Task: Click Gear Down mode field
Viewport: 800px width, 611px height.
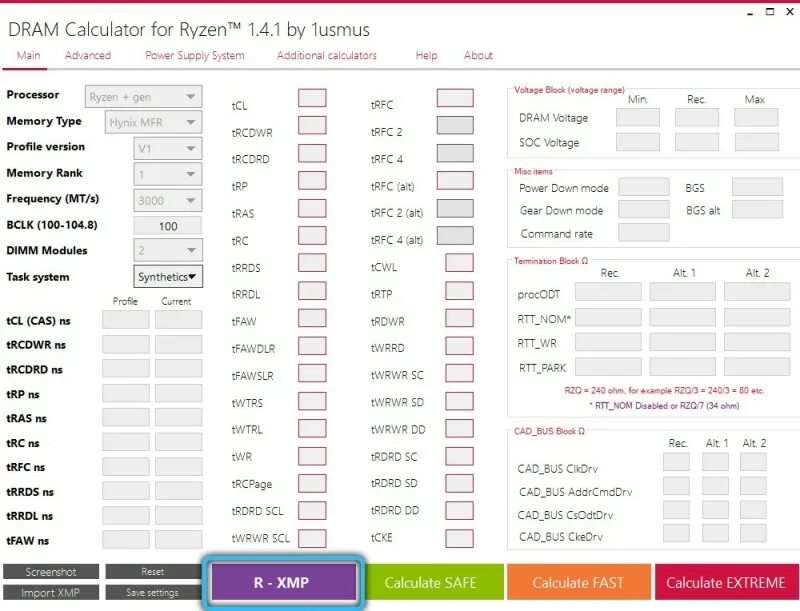Action: [x=644, y=209]
